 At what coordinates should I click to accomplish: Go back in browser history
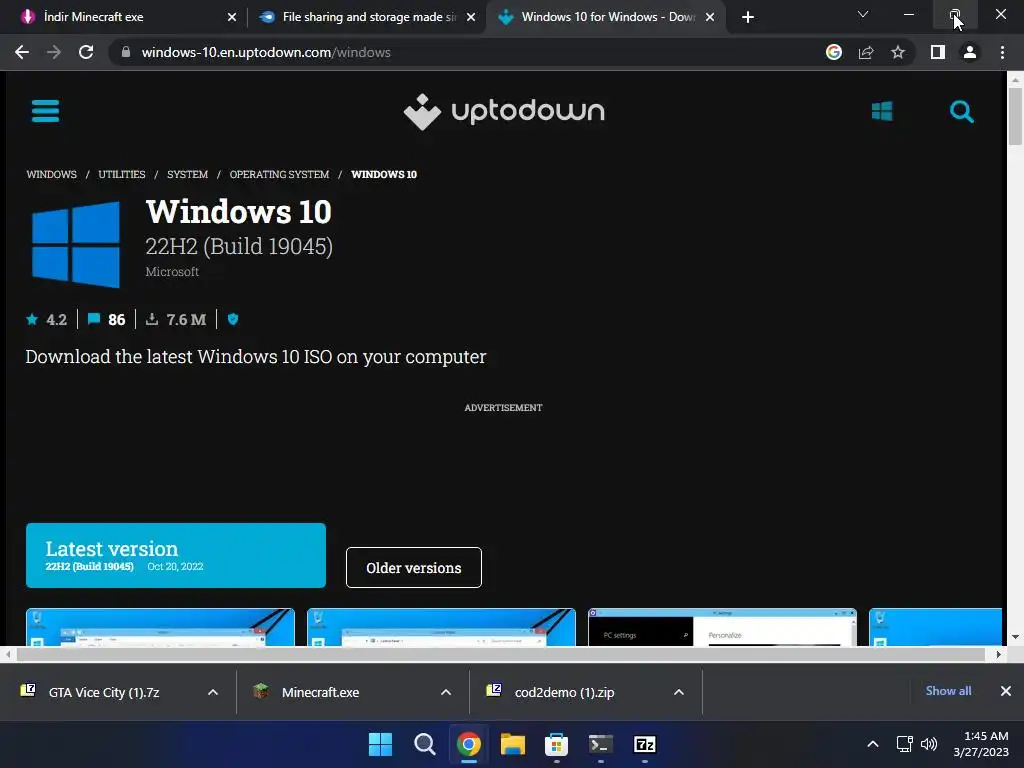22,52
